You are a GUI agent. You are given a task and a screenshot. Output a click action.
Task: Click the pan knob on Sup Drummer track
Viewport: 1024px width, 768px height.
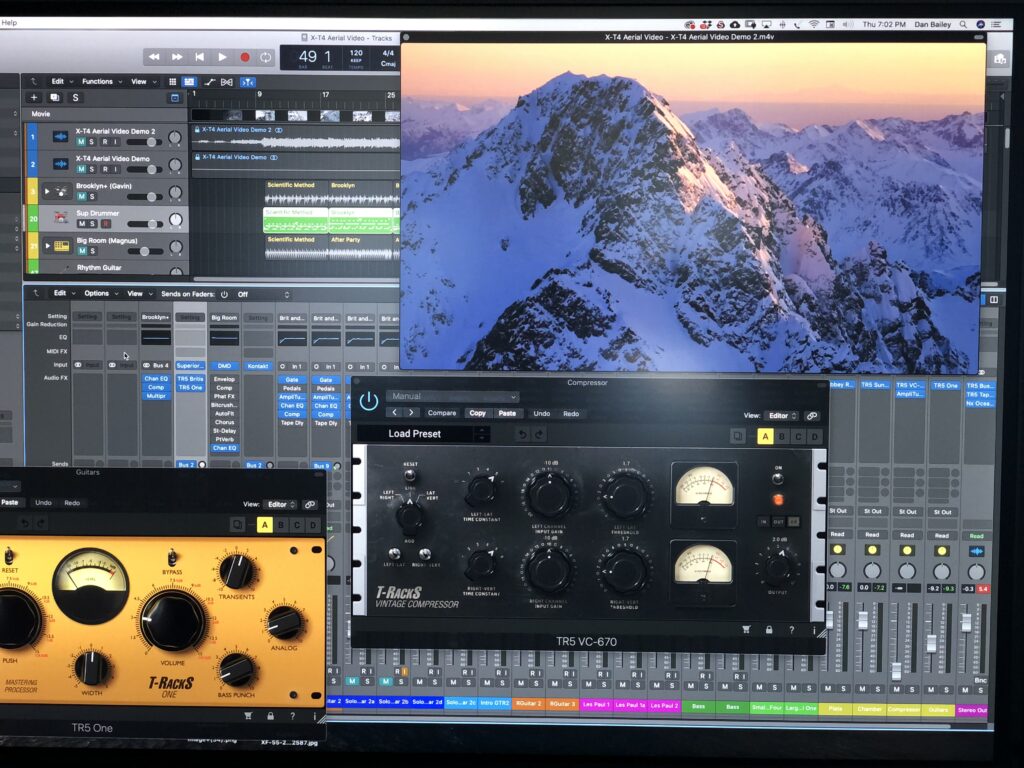[176, 219]
